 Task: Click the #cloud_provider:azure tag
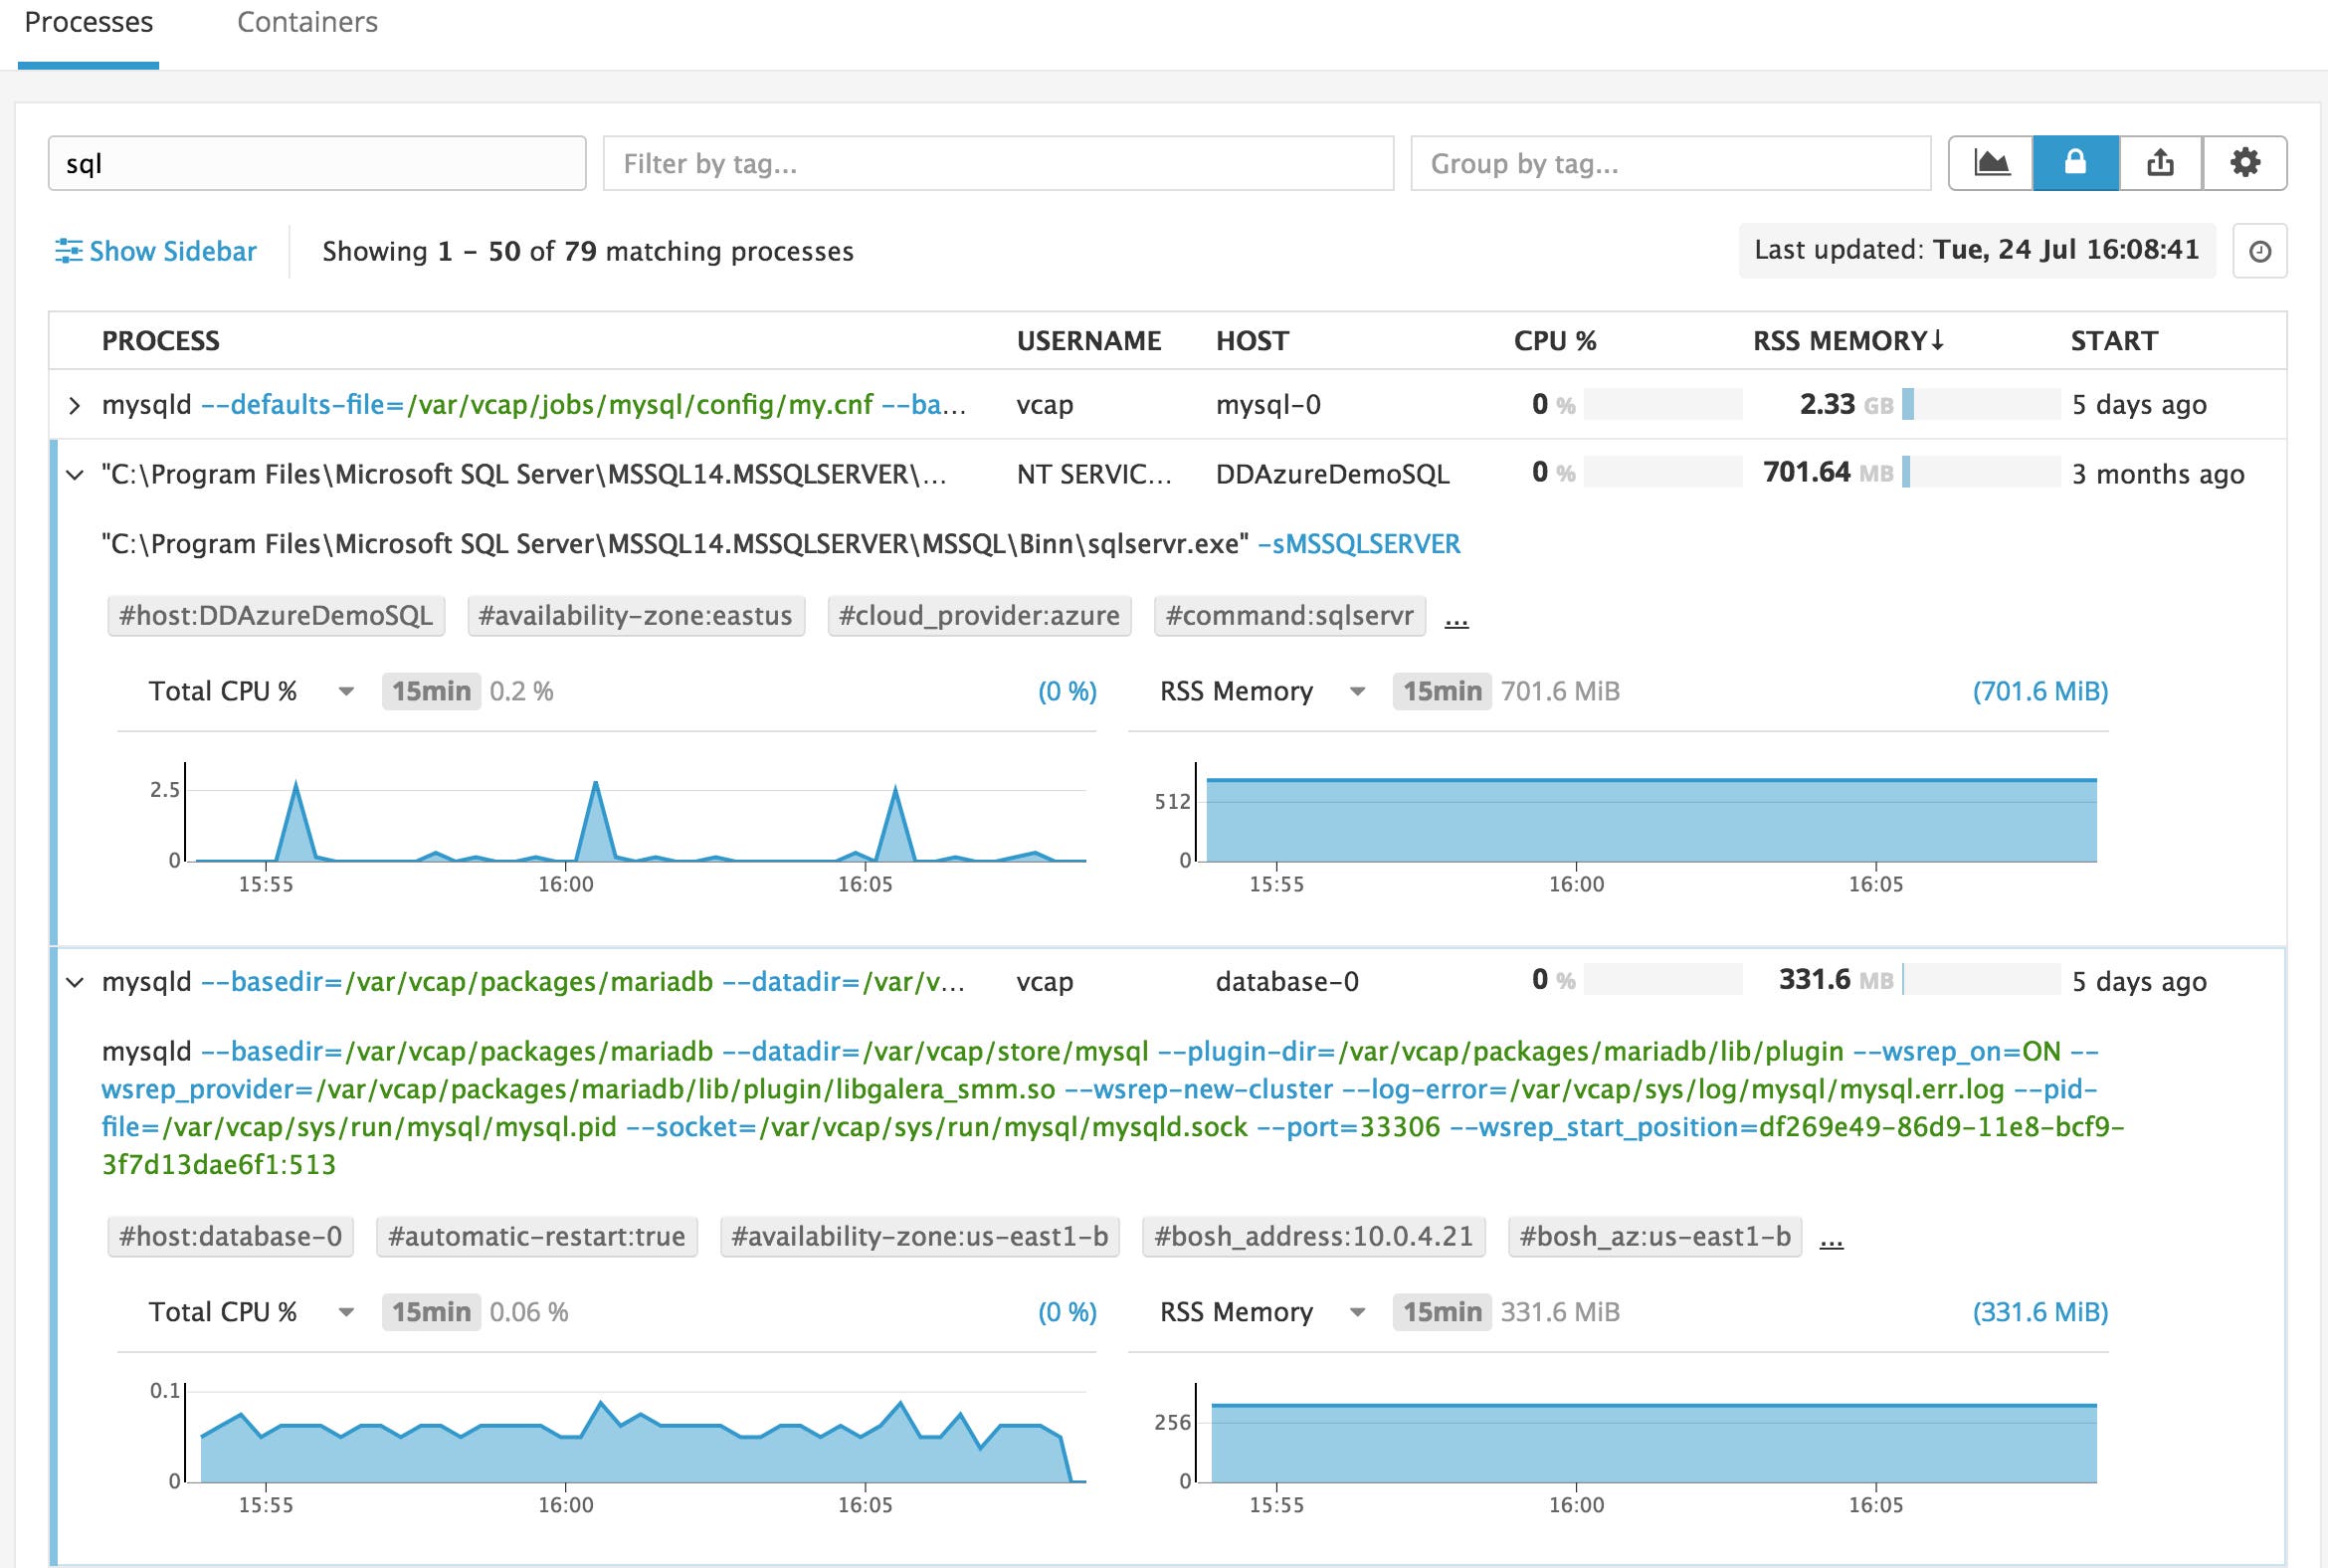pos(978,616)
